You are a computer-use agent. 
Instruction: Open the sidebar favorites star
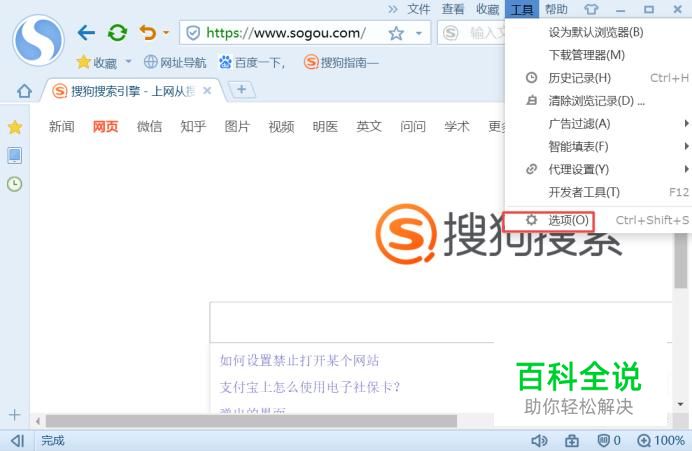15,127
